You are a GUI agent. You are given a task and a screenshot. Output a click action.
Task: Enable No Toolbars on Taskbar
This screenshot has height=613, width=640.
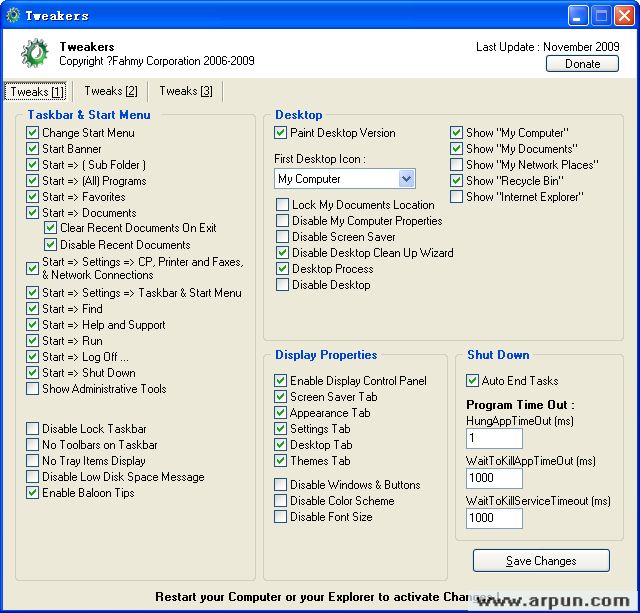click(32, 444)
